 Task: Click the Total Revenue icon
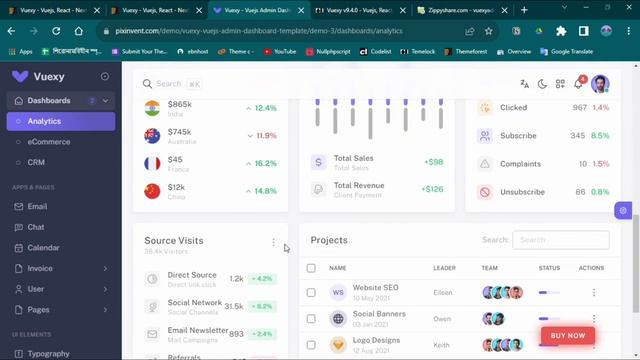(x=318, y=189)
